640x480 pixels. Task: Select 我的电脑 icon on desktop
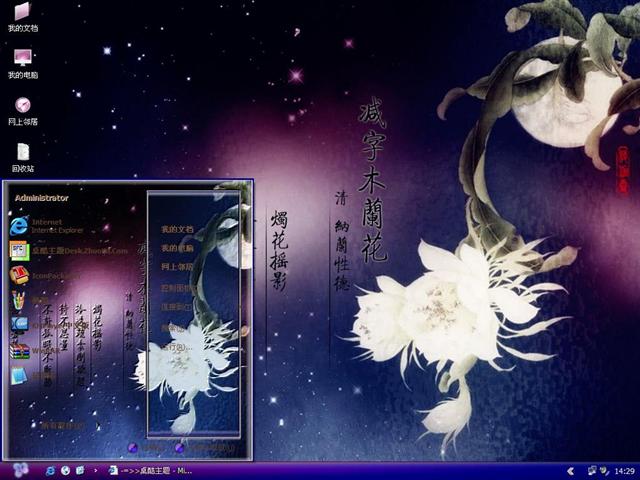coord(22,63)
